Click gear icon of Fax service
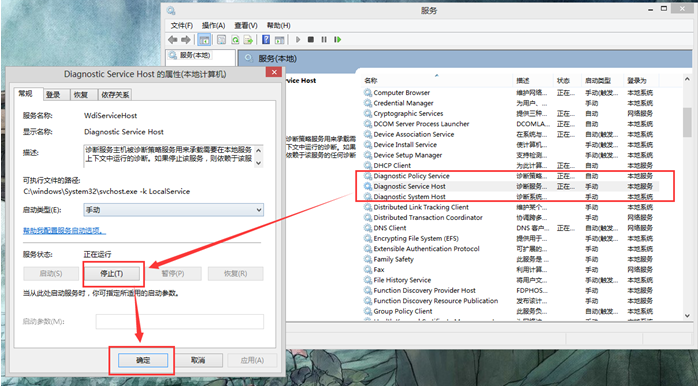The height and width of the screenshot is (386, 698). click(x=368, y=269)
